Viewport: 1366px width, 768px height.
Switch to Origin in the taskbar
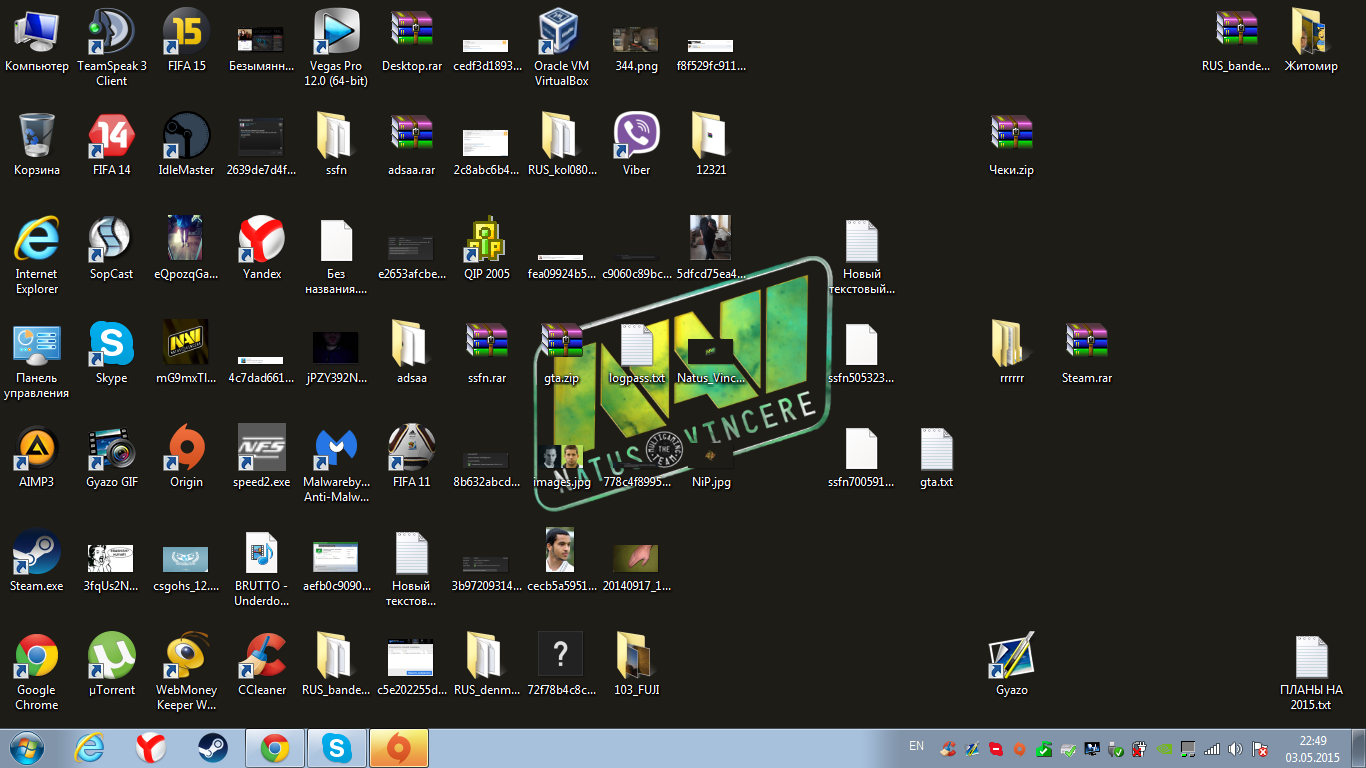[399, 747]
